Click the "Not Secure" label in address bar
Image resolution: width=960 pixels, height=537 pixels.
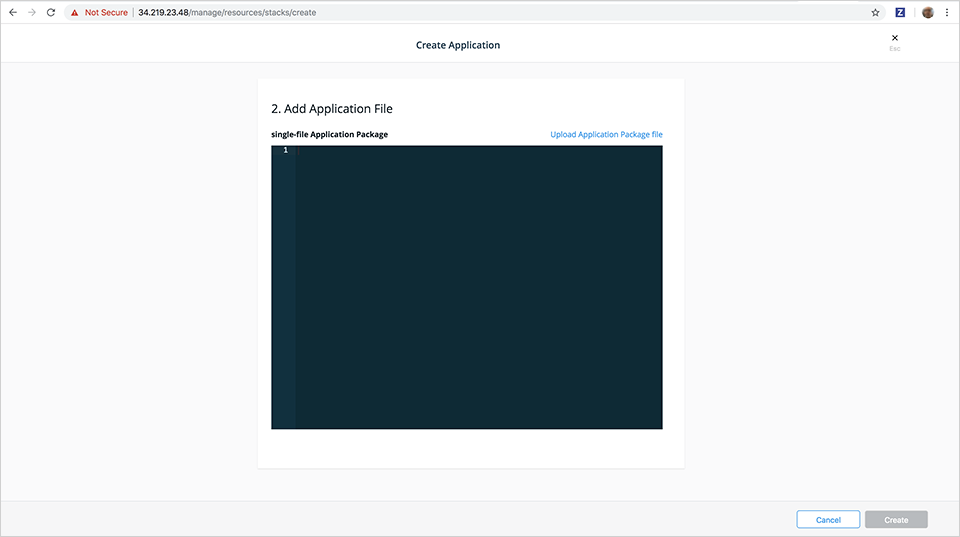pos(106,12)
